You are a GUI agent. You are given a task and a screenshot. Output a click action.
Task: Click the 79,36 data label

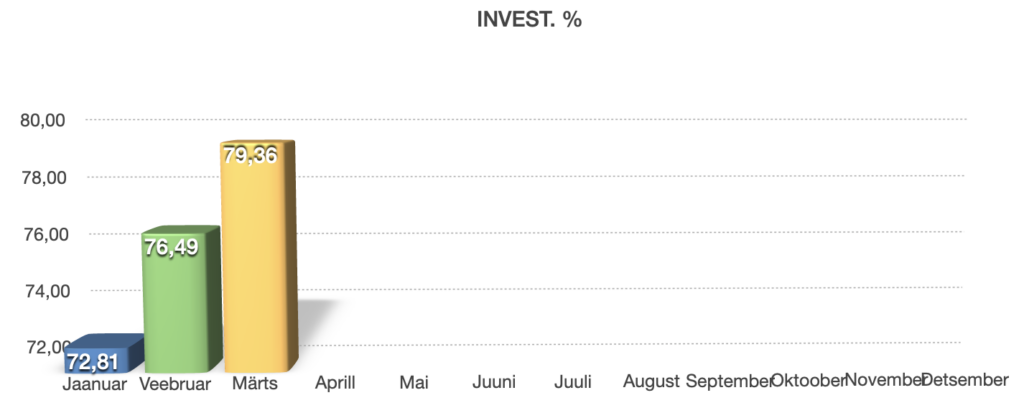pos(250,158)
